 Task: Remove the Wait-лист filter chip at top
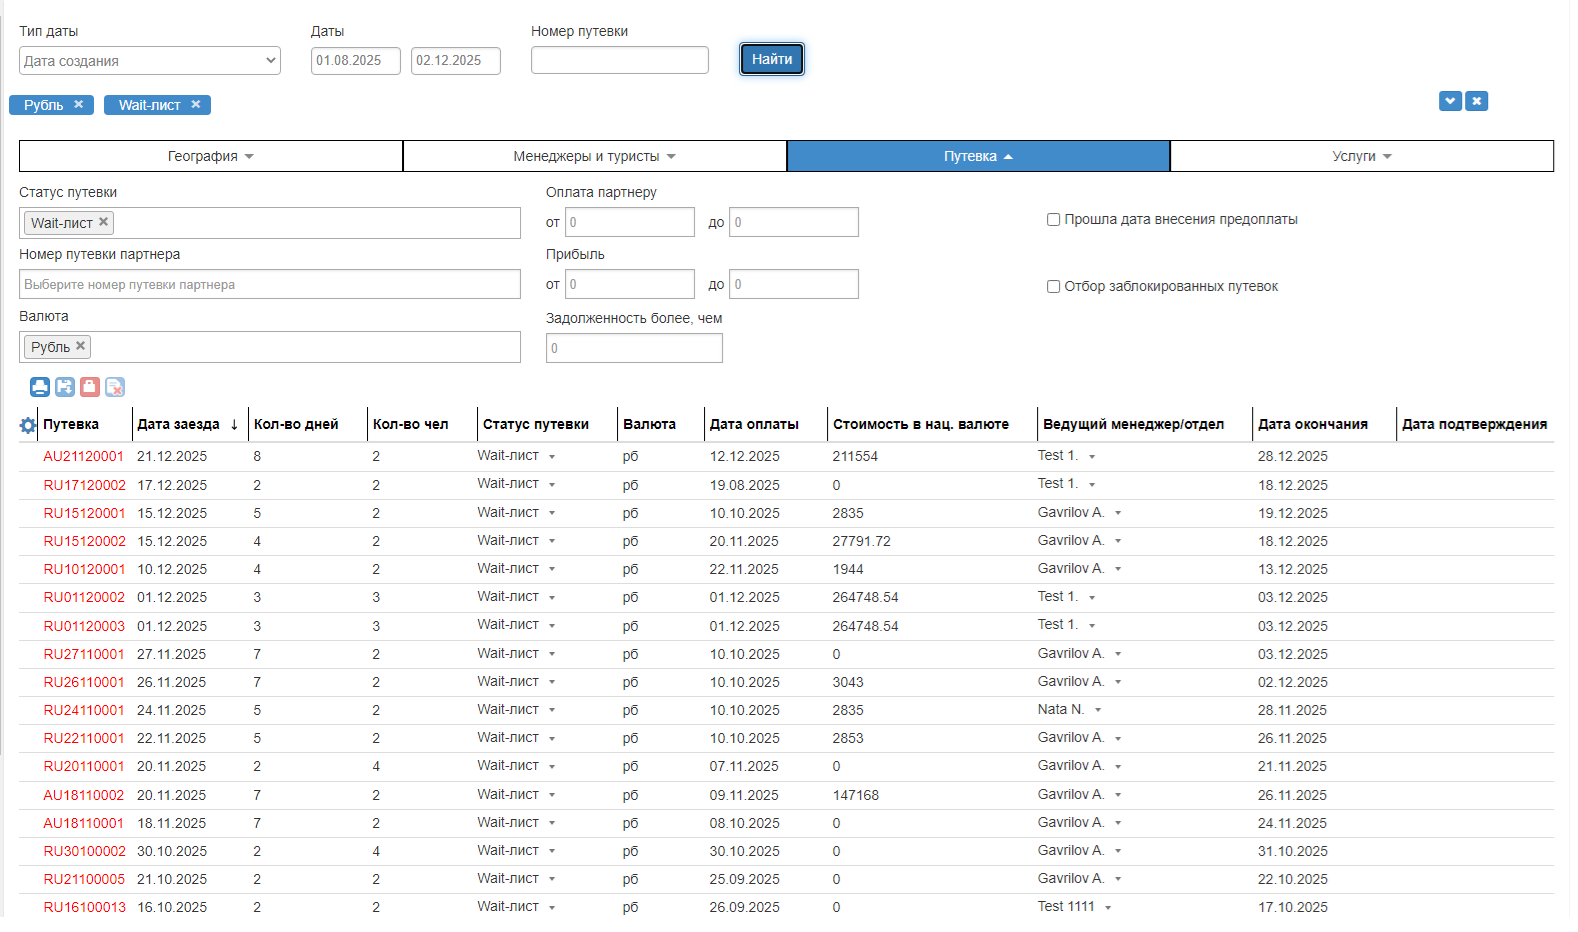(196, 105)
